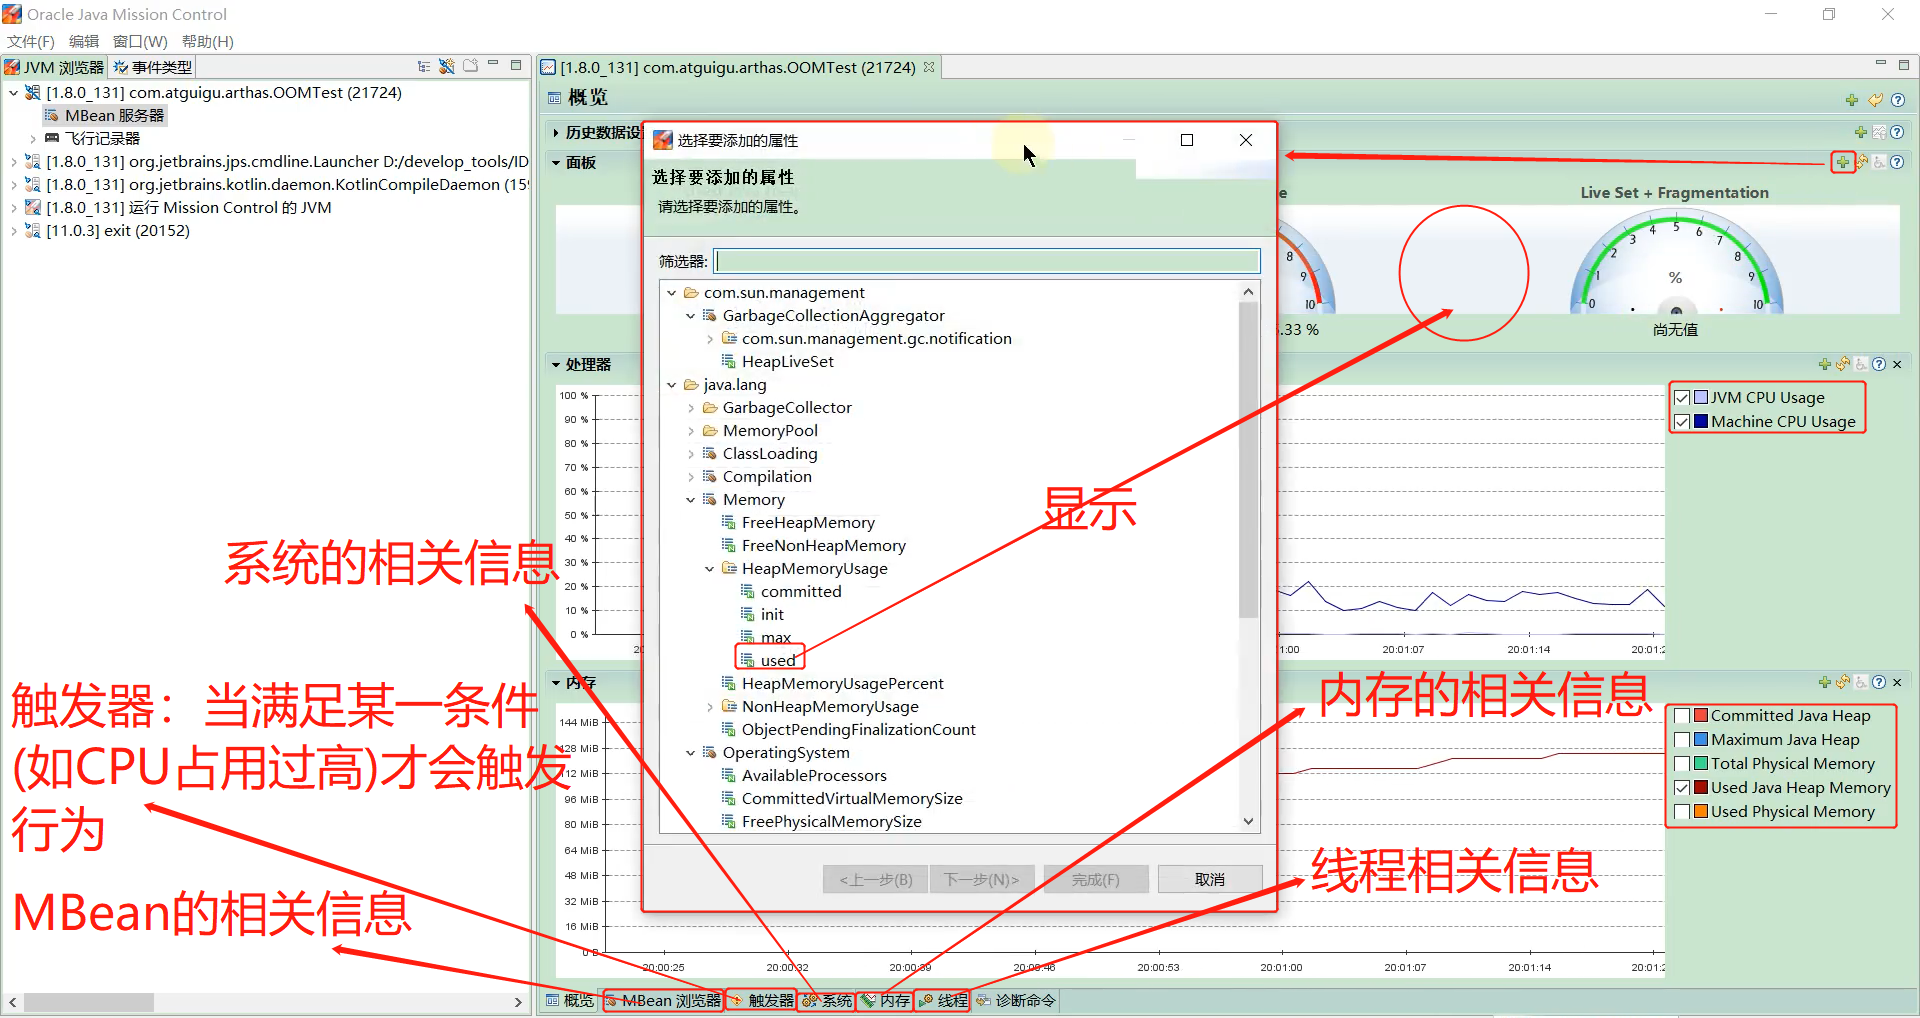This screenshot has width=1920, height=1018.
Task: Enable Maximum Java Heap checkbox
Action: [x=1682, y=740]
